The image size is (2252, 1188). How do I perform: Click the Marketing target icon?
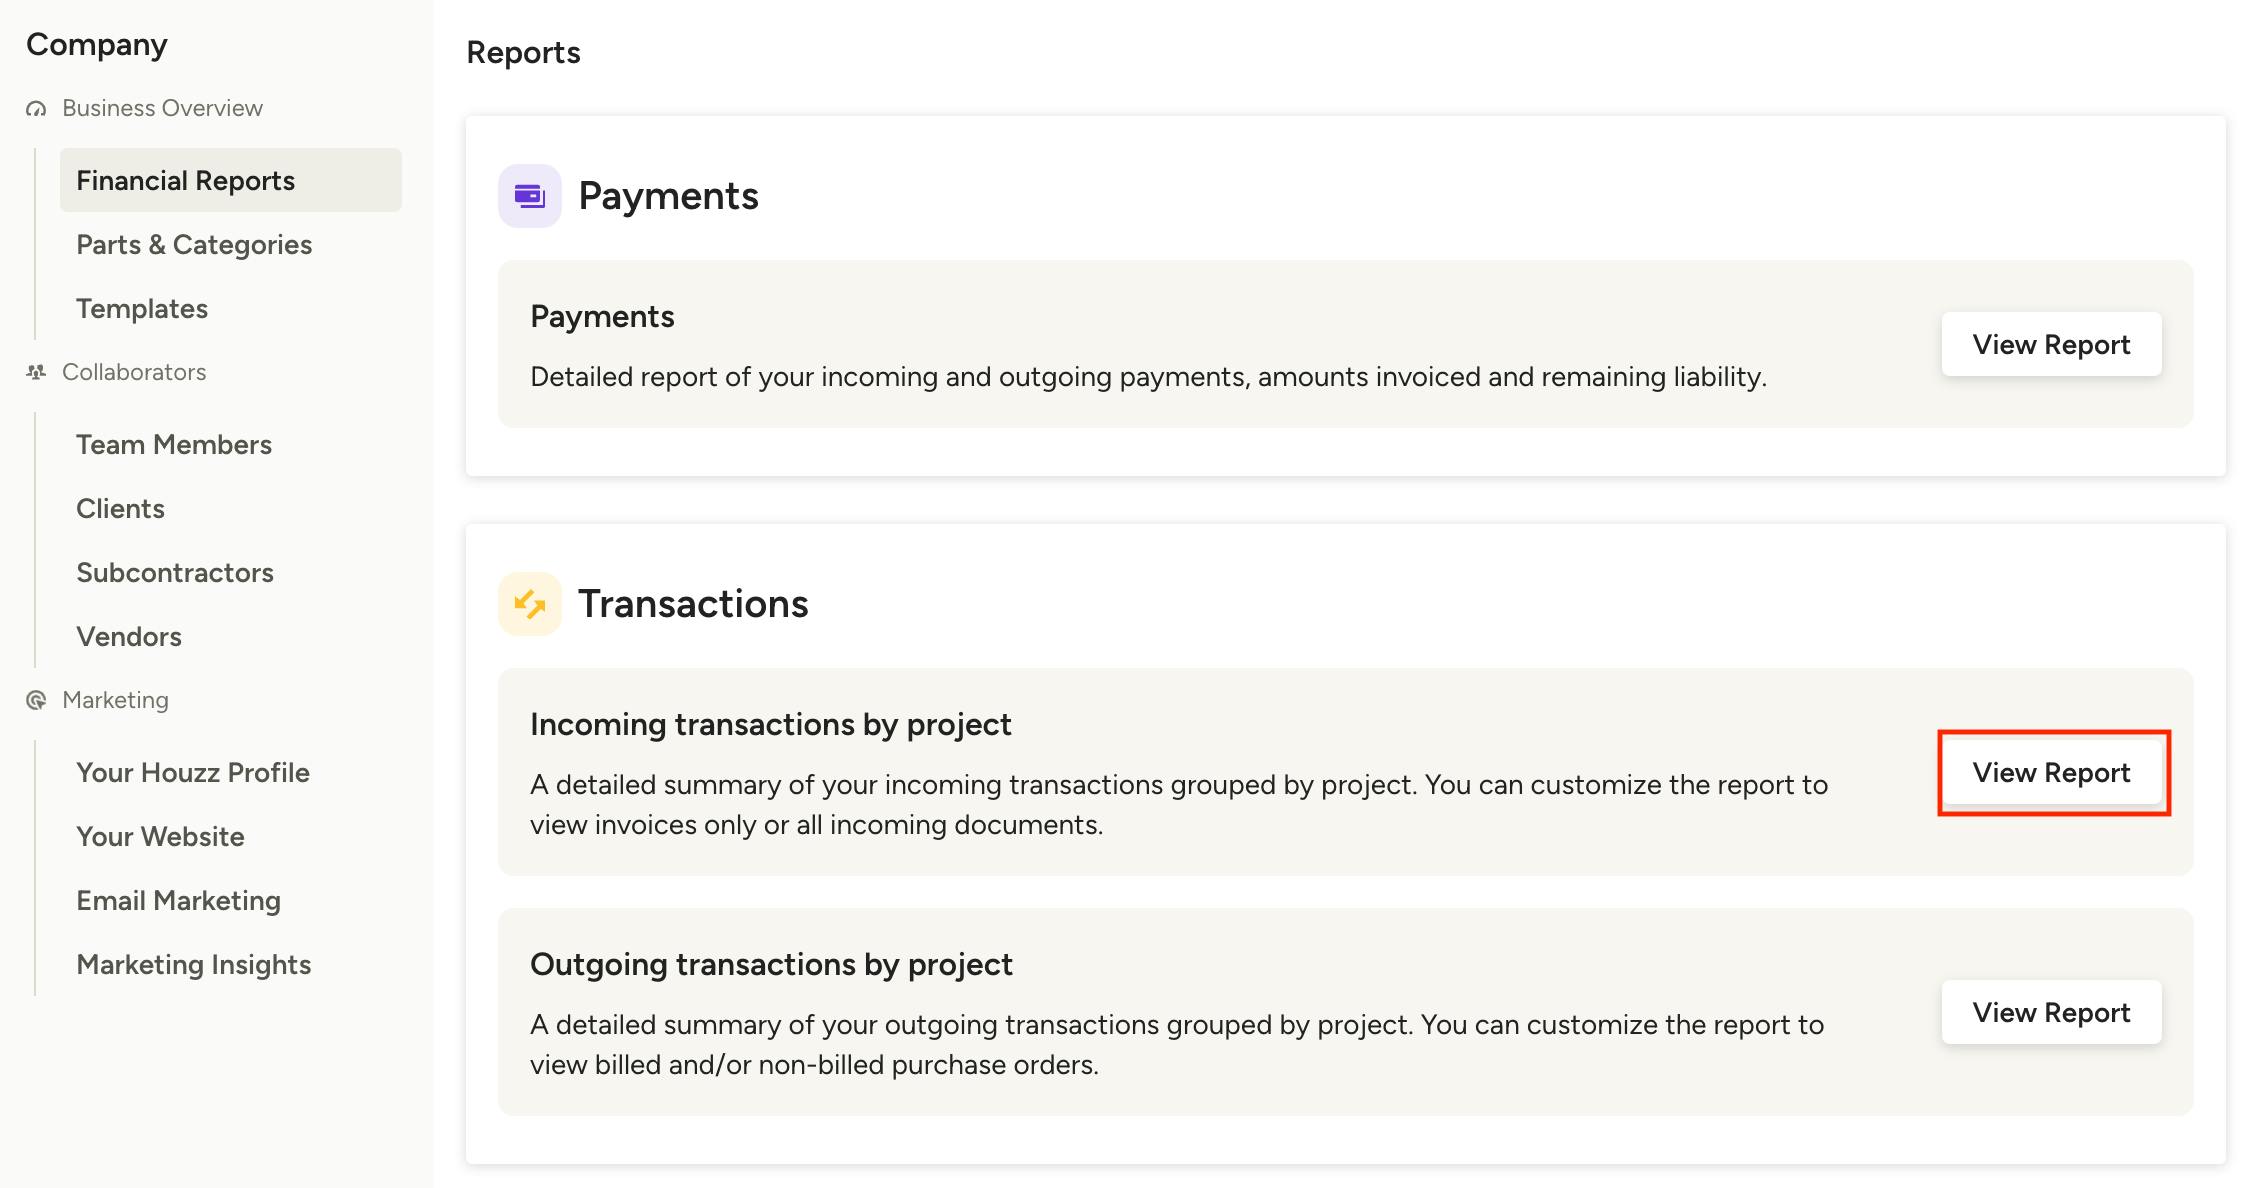[36, 700]
